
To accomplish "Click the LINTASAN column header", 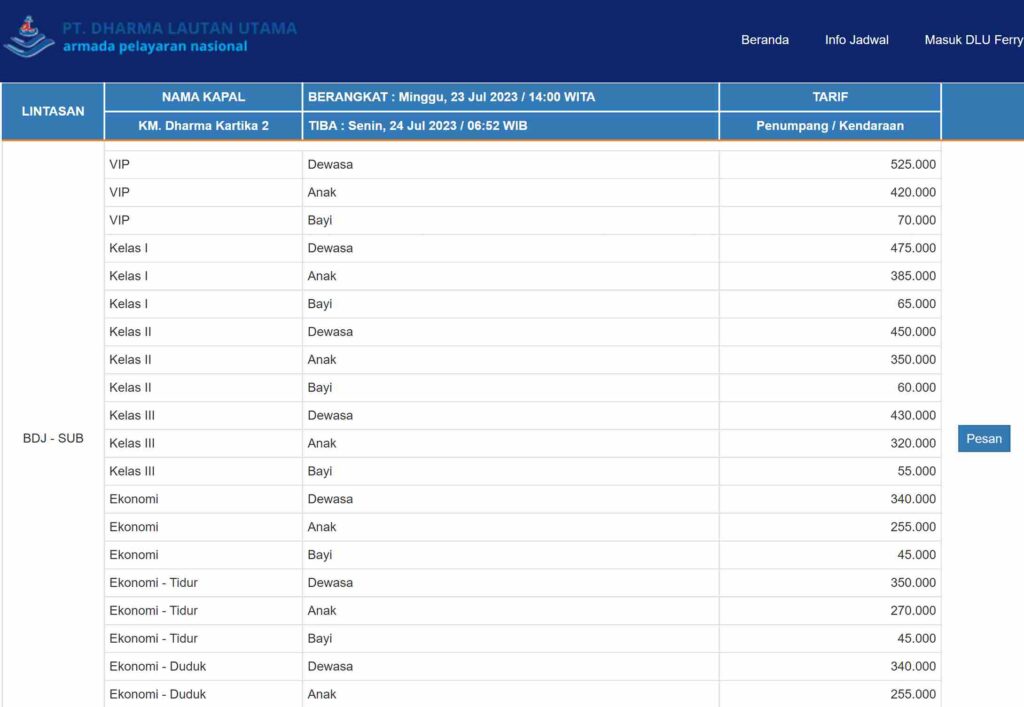I will coord(53,111).
